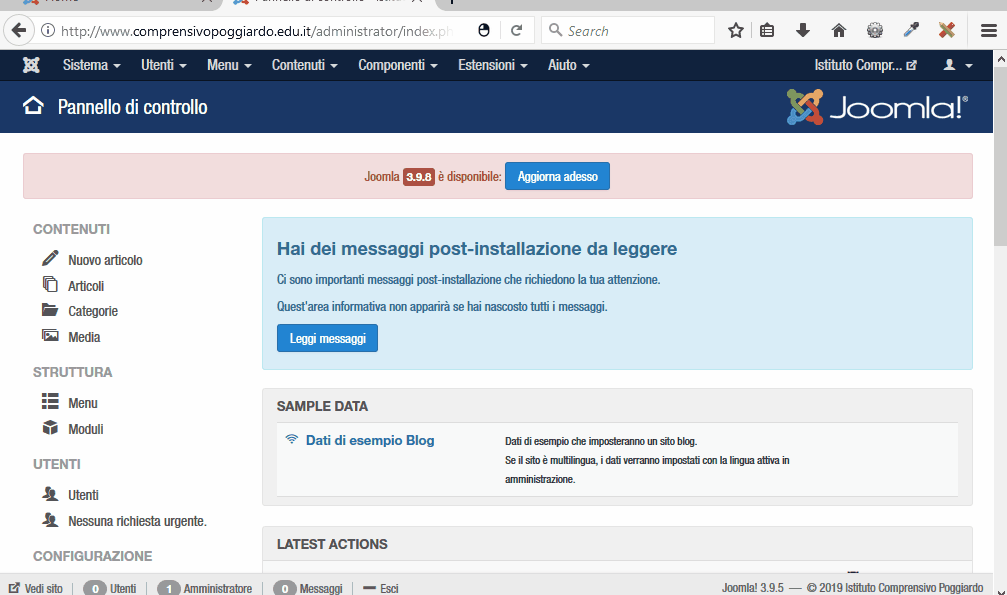Click Nessuna richiesta urgente link
The image size is (1007, 595).
pyautogui.click(x=137, y=520)
